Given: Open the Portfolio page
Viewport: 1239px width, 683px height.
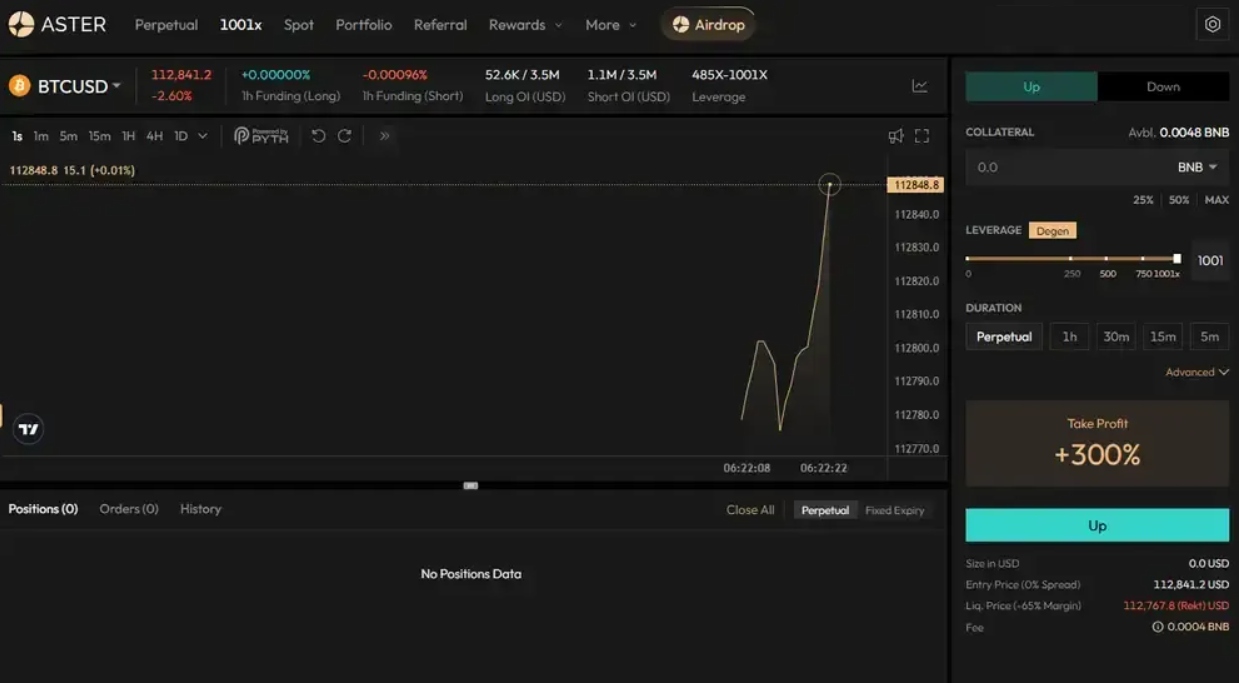Looking at the screenshot, I should pos(363,25).
